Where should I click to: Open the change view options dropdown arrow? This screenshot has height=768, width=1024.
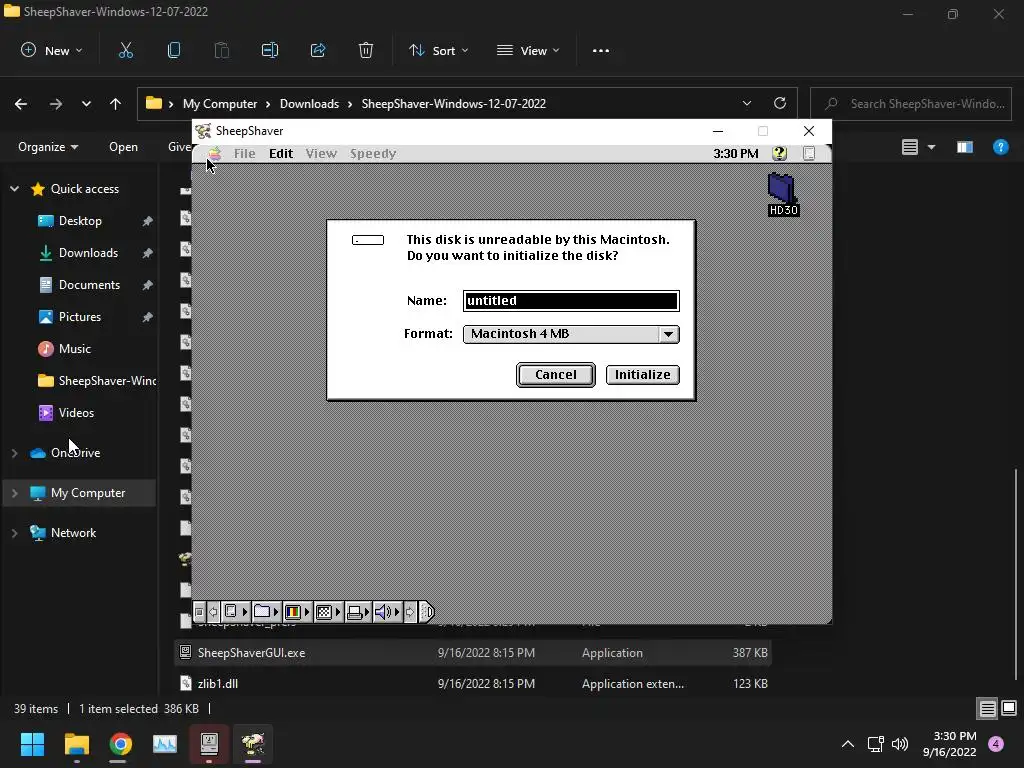point(932,148)
